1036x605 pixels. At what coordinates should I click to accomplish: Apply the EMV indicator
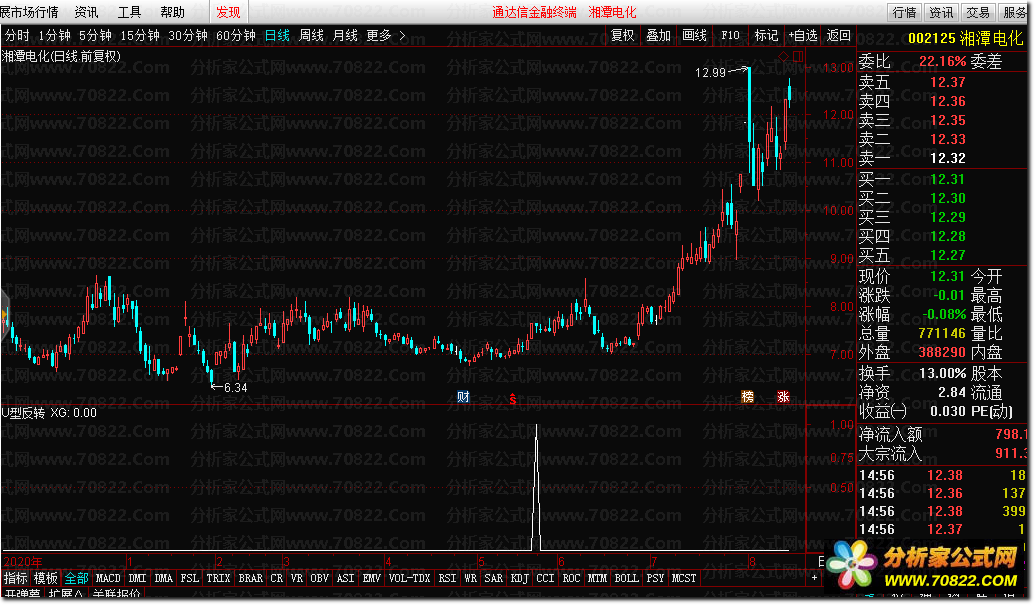click(372, 579)
